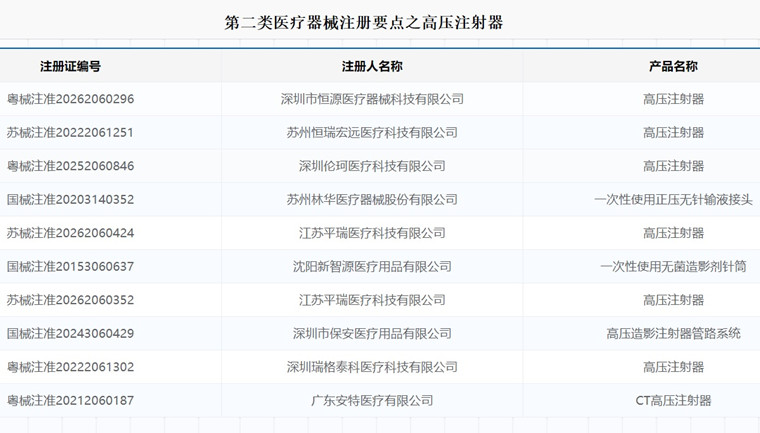
Task: Select 高压注射器 in row 苏械注准20262060424
Action: pyautogui.click(x=673, y=233)
